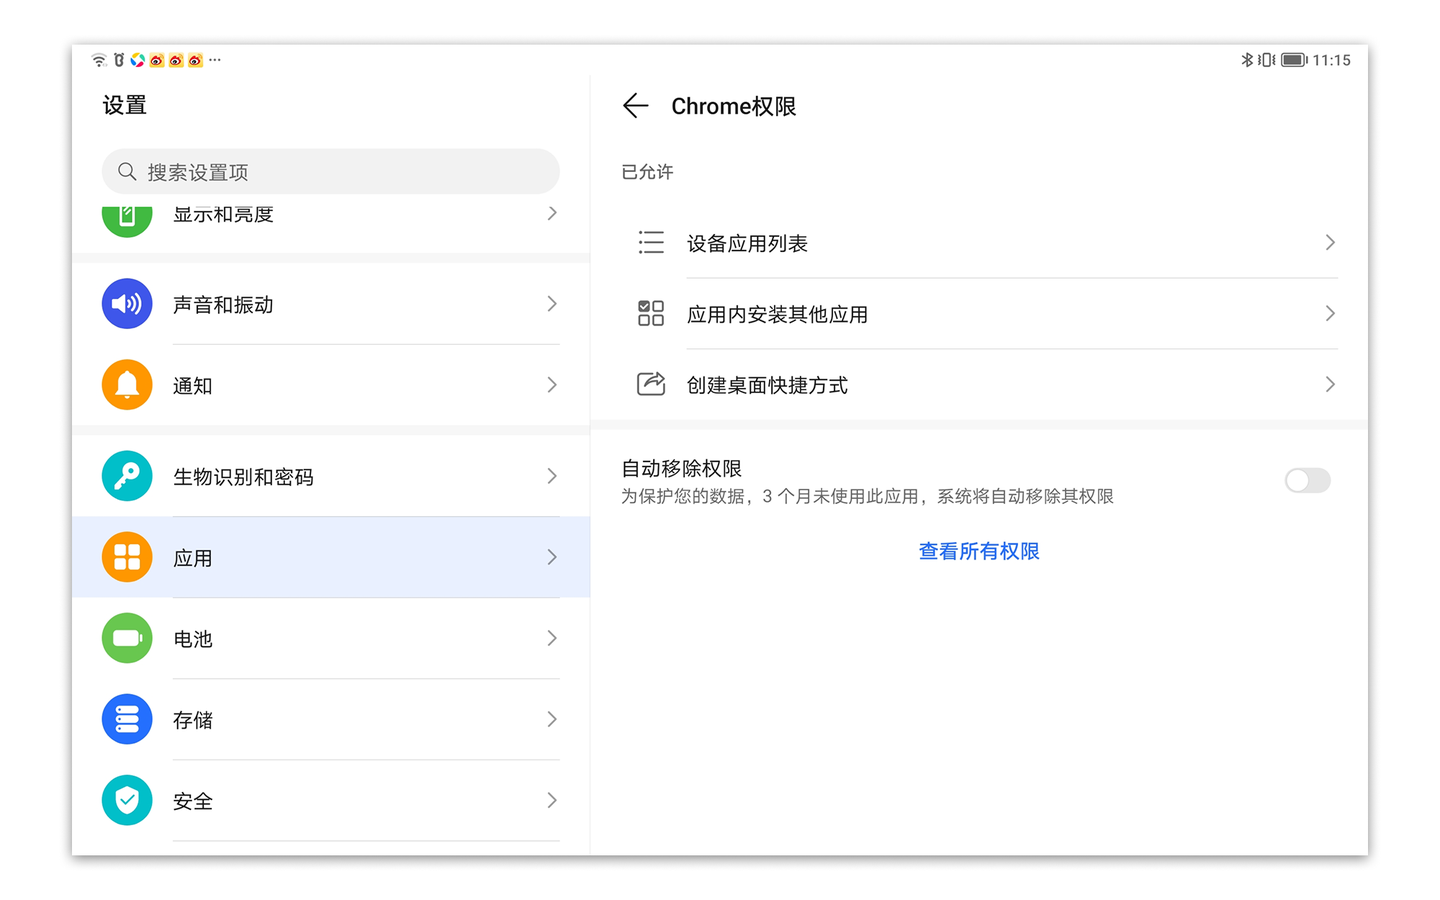Screen dimensions: 1440x900
Task: Select the 应用内安装其他应用 permission entry
Action: pos(777,315)
